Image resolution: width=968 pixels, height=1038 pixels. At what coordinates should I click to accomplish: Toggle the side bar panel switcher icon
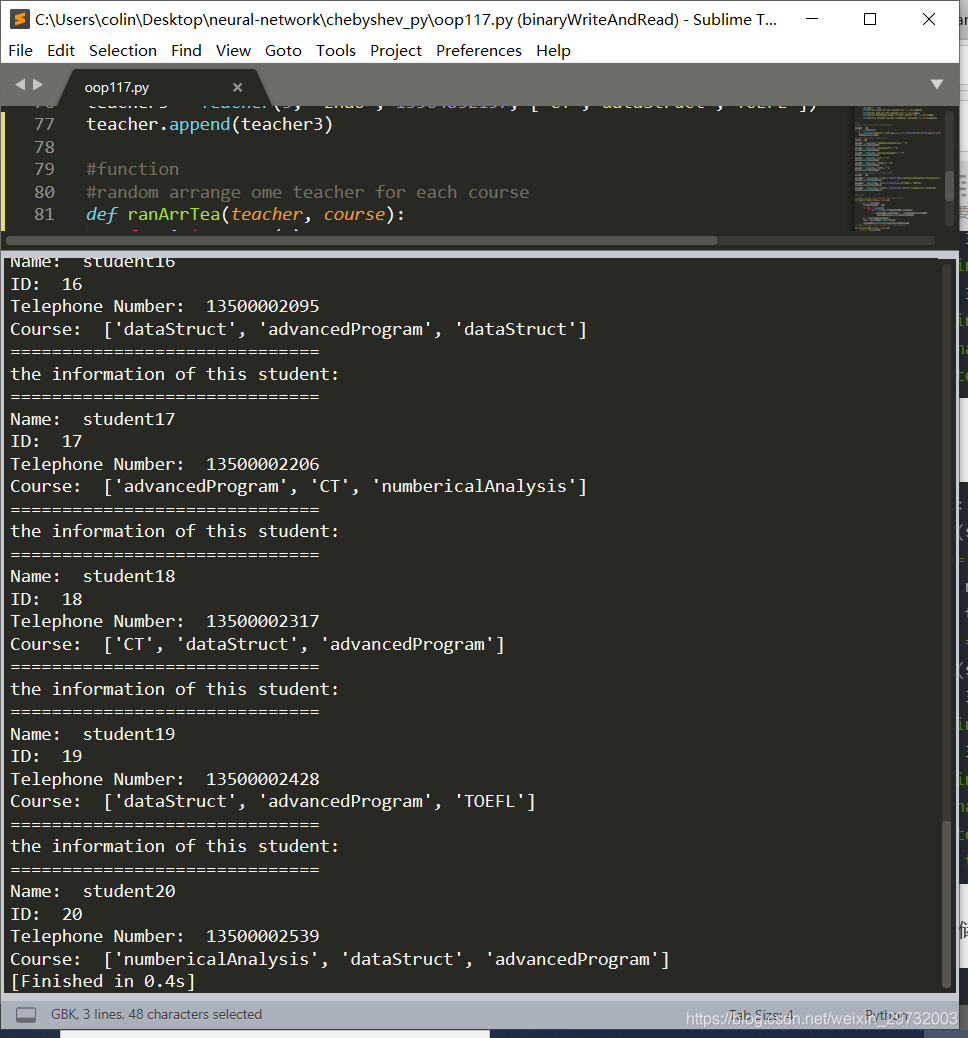[26, 1014]
